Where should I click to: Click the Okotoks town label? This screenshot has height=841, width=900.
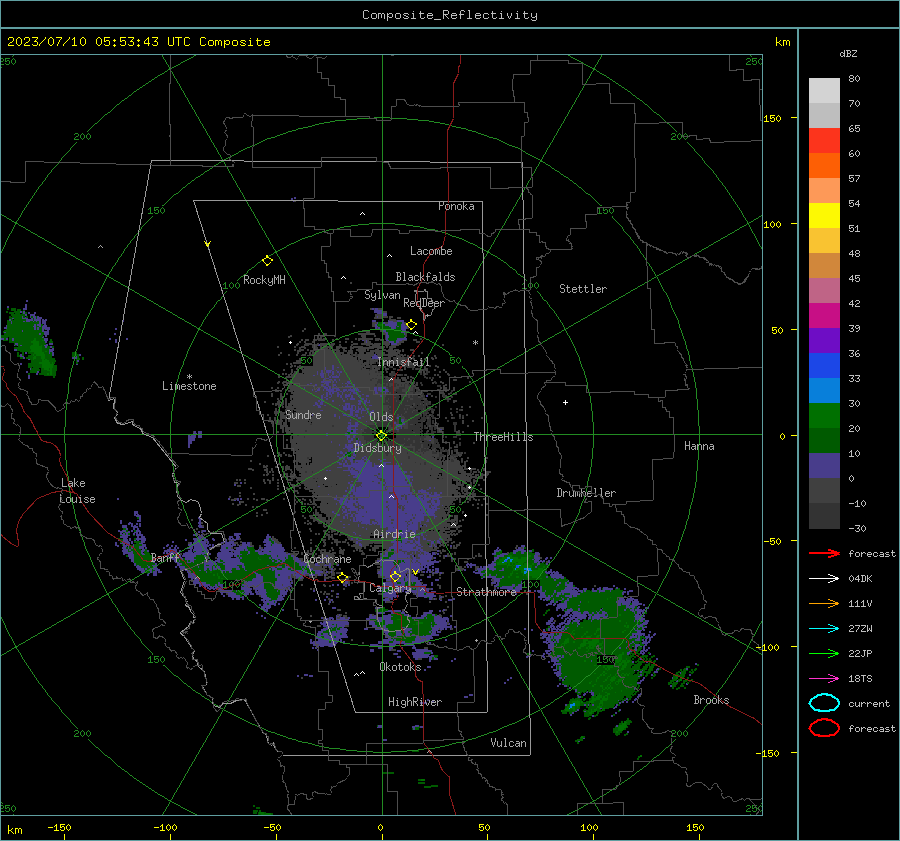coord(400,667)
